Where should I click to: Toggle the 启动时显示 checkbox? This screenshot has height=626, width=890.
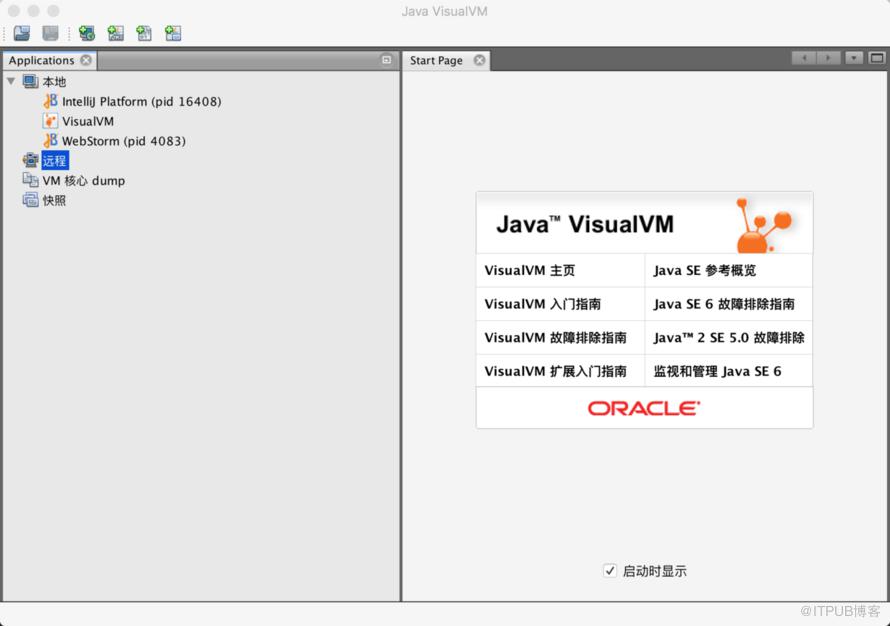pyautogui.click(x=610, y=570)
